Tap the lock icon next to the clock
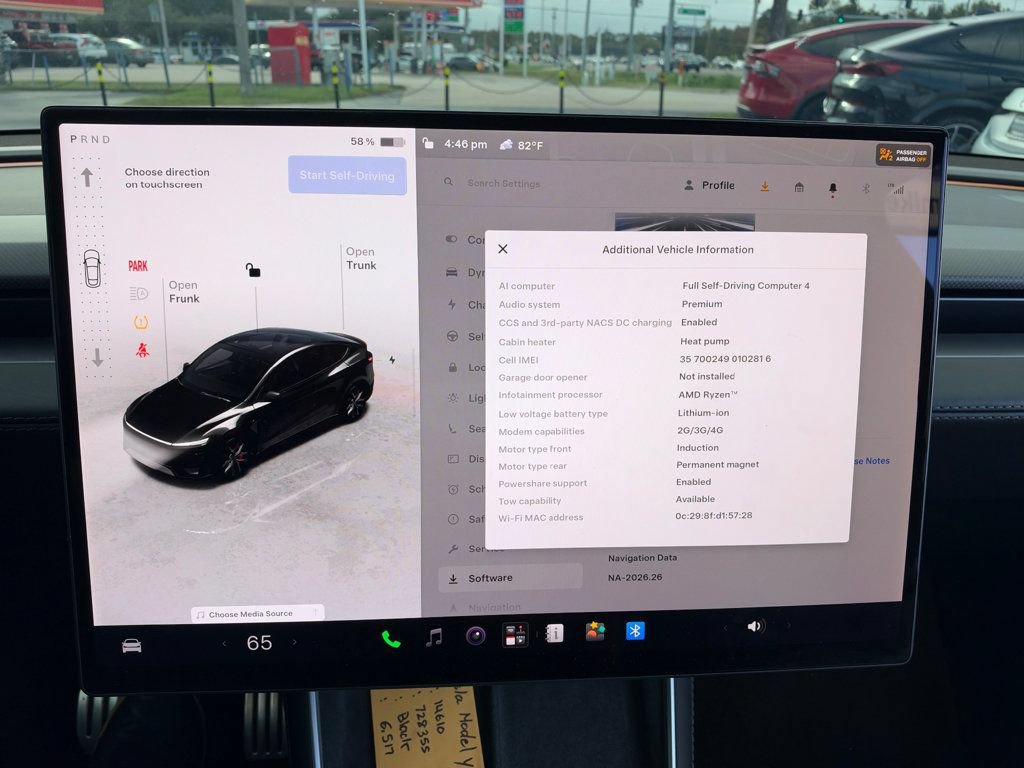 (x=428, y=143)
